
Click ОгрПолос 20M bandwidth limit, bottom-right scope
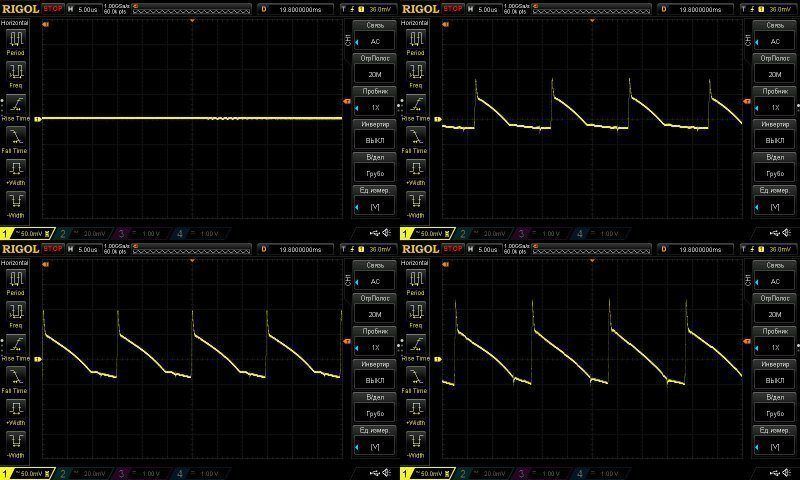(x=775, y=308)
